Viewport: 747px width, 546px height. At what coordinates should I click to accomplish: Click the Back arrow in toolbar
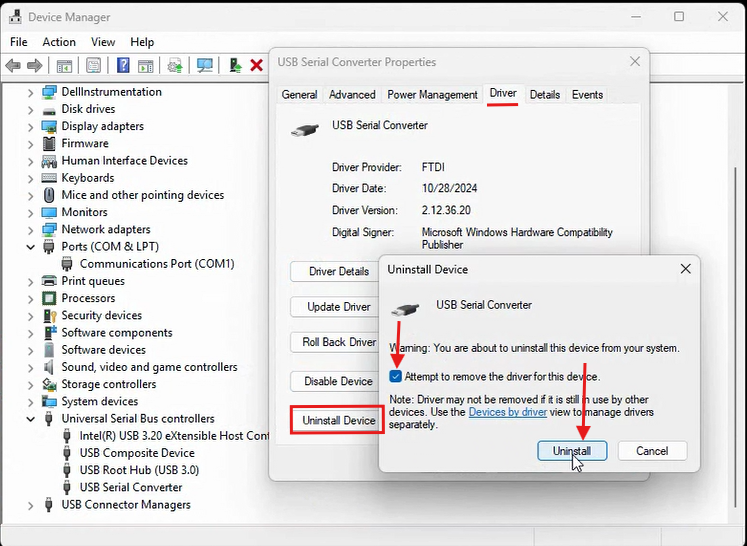click(x=13, y=66)
